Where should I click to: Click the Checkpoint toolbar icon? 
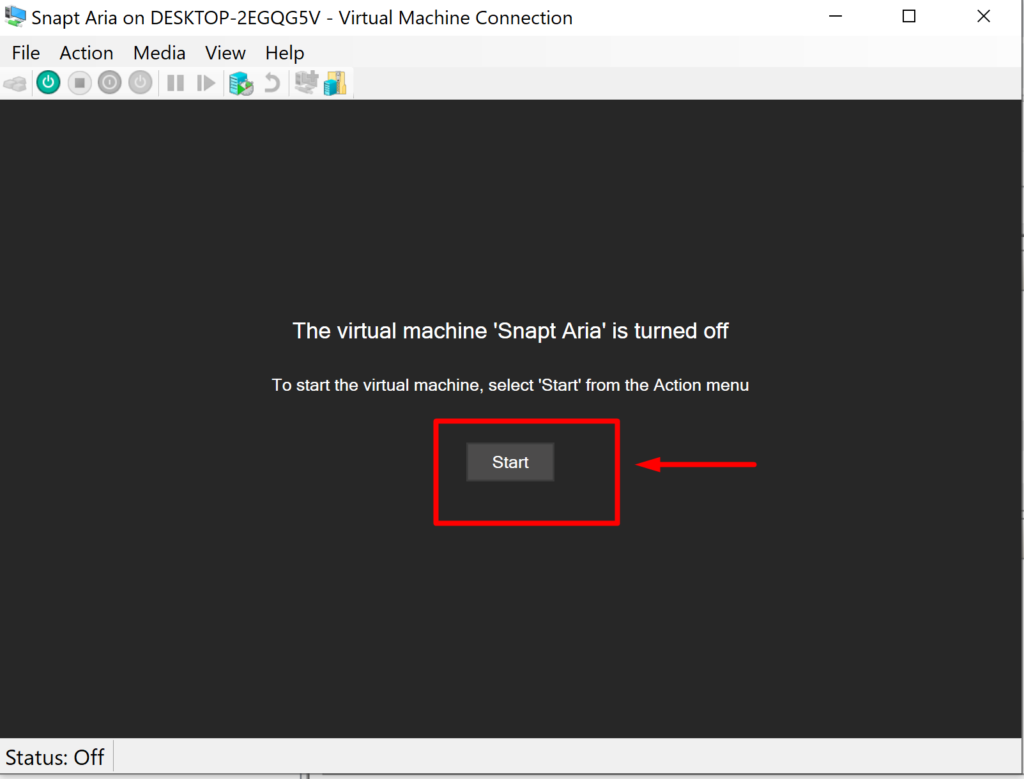click(241, 83)
